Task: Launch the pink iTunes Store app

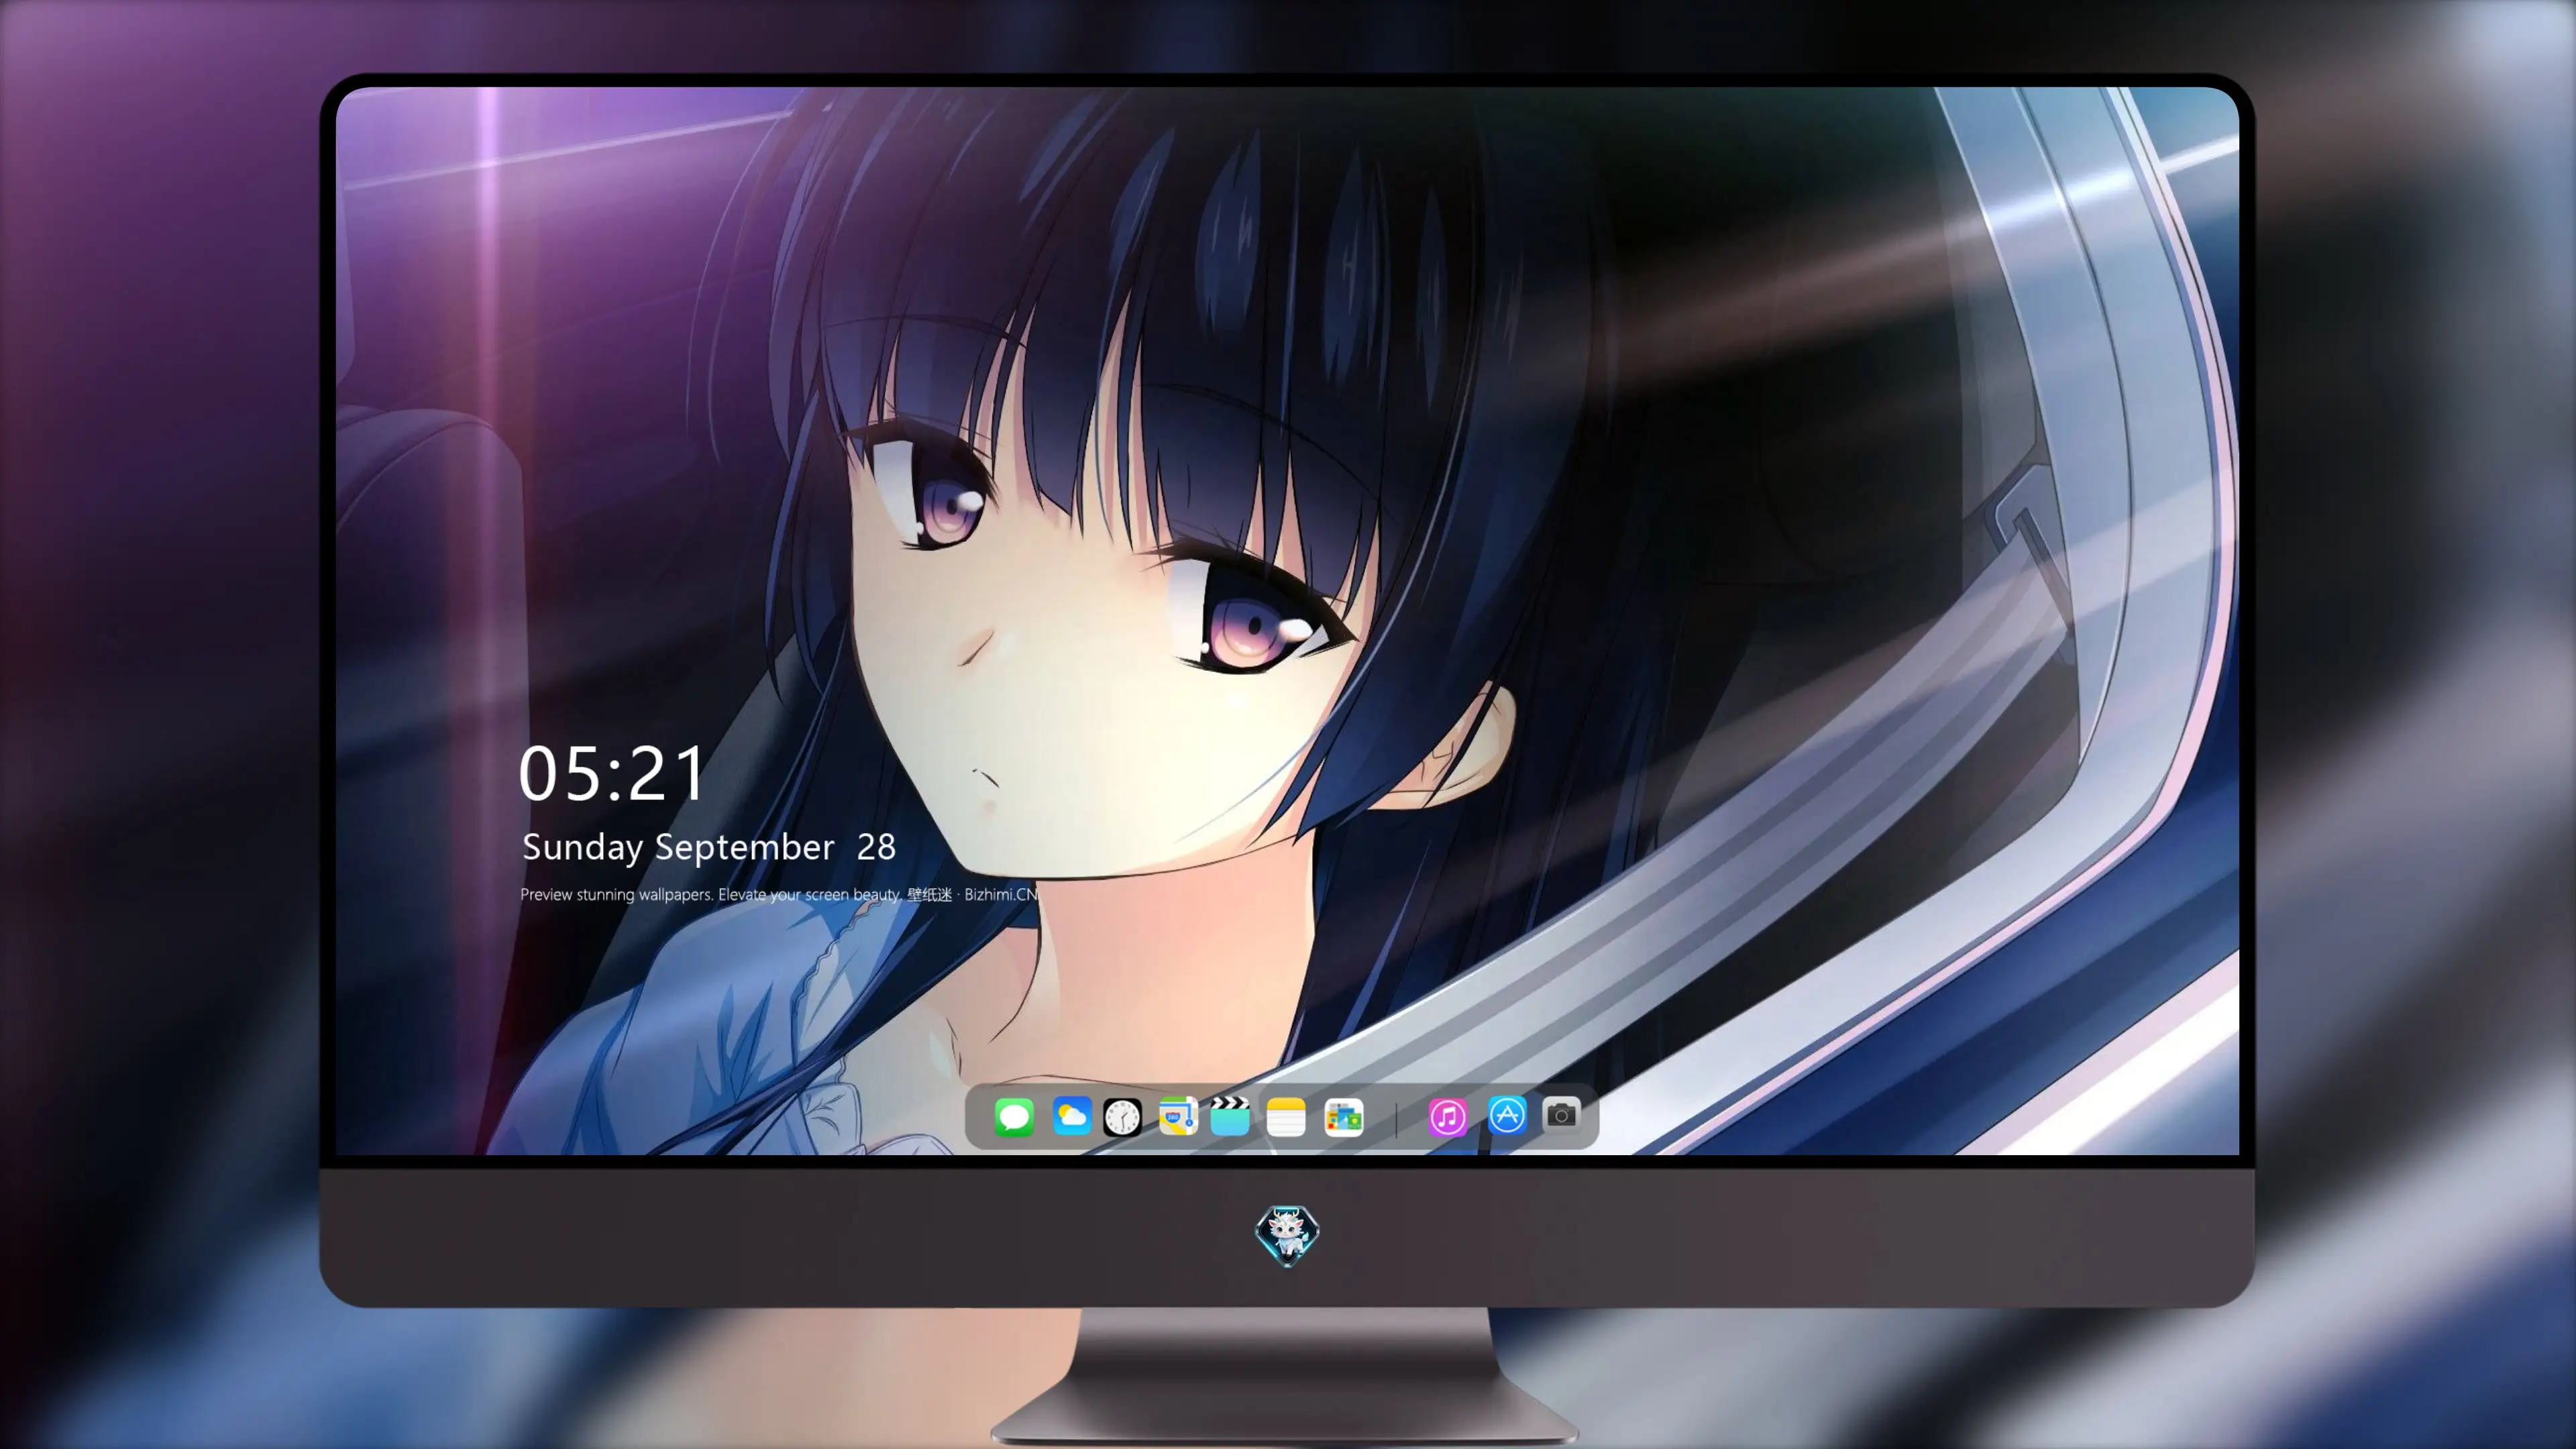Action: (1448, 1116)
